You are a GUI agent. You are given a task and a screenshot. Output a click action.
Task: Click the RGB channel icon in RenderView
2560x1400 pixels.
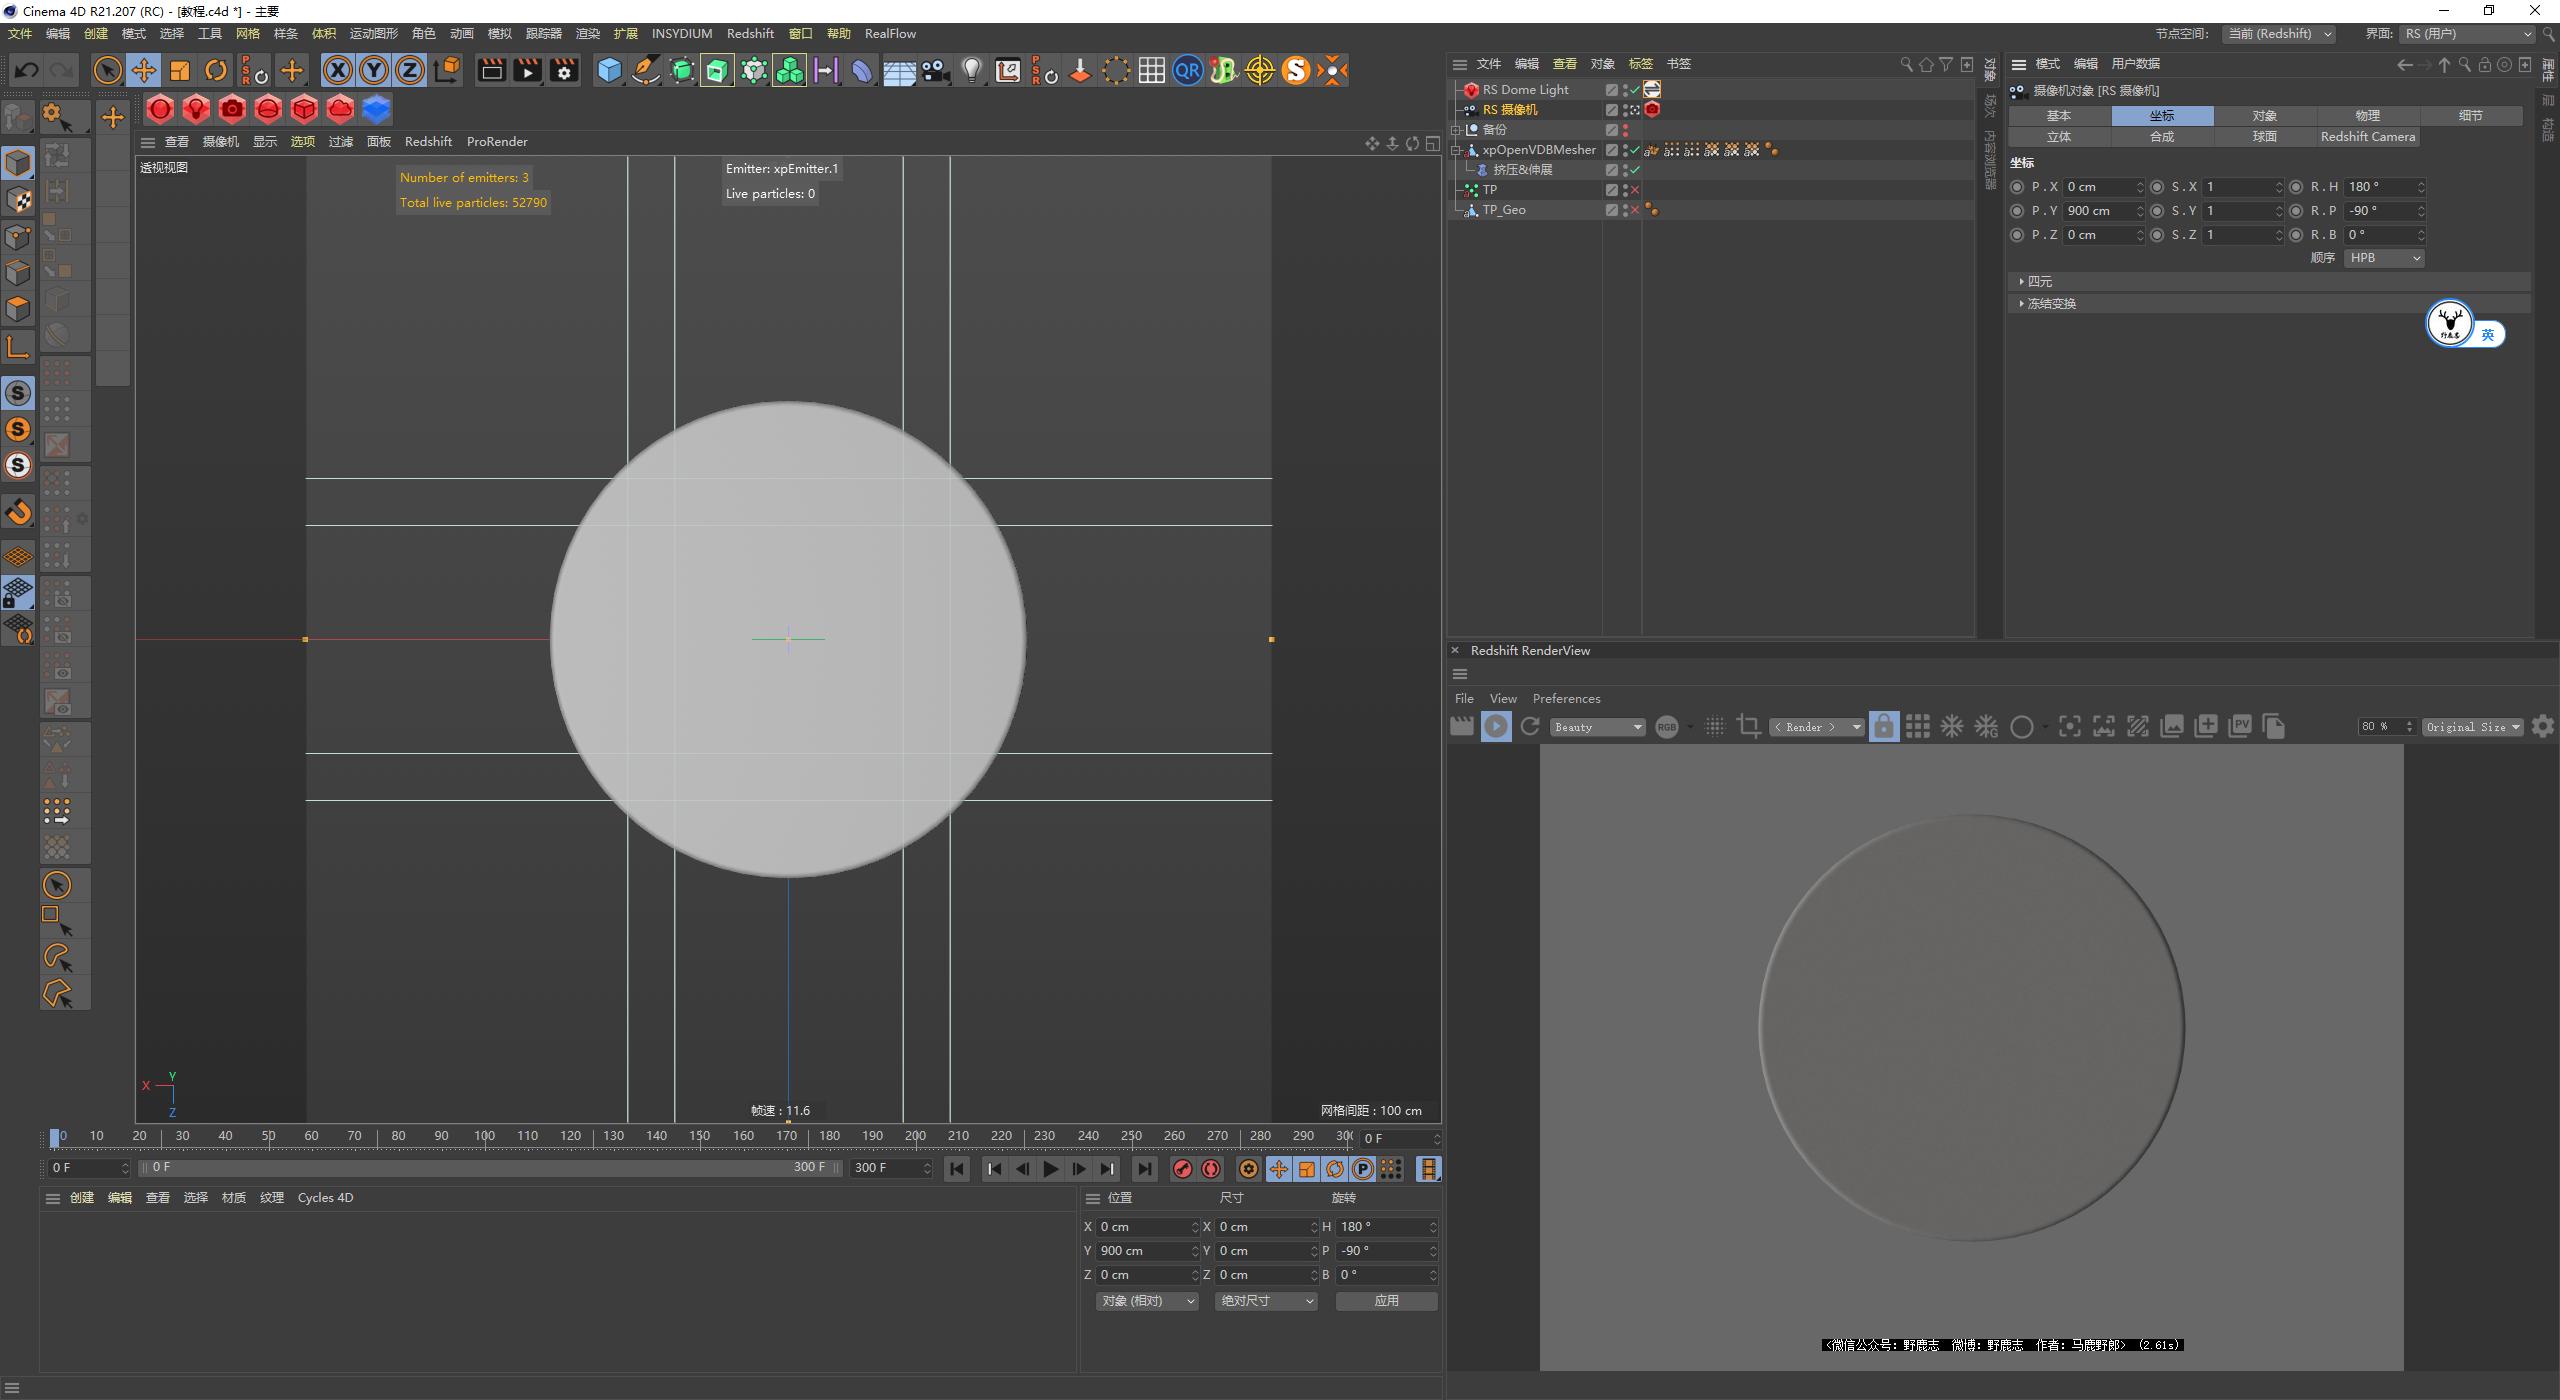point(1667,726)
